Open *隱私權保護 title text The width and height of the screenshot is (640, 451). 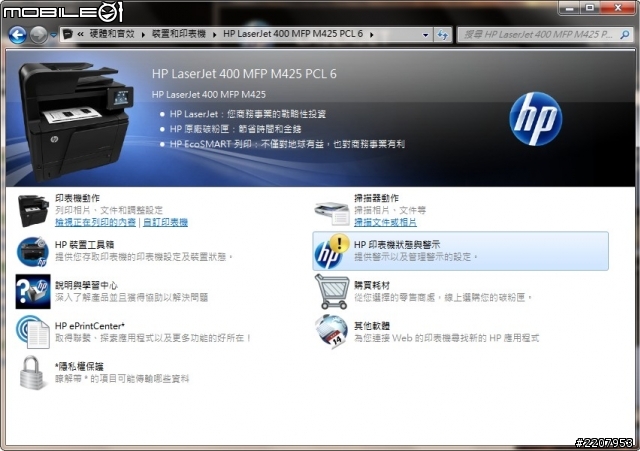point(79,367)
